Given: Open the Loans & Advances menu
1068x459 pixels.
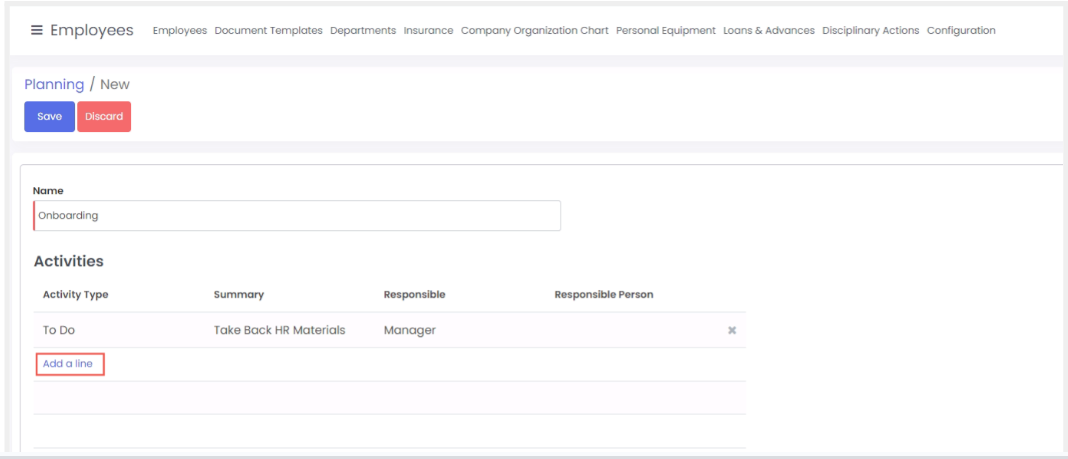Looking at the screenshot, I should [x=768, y=31].
